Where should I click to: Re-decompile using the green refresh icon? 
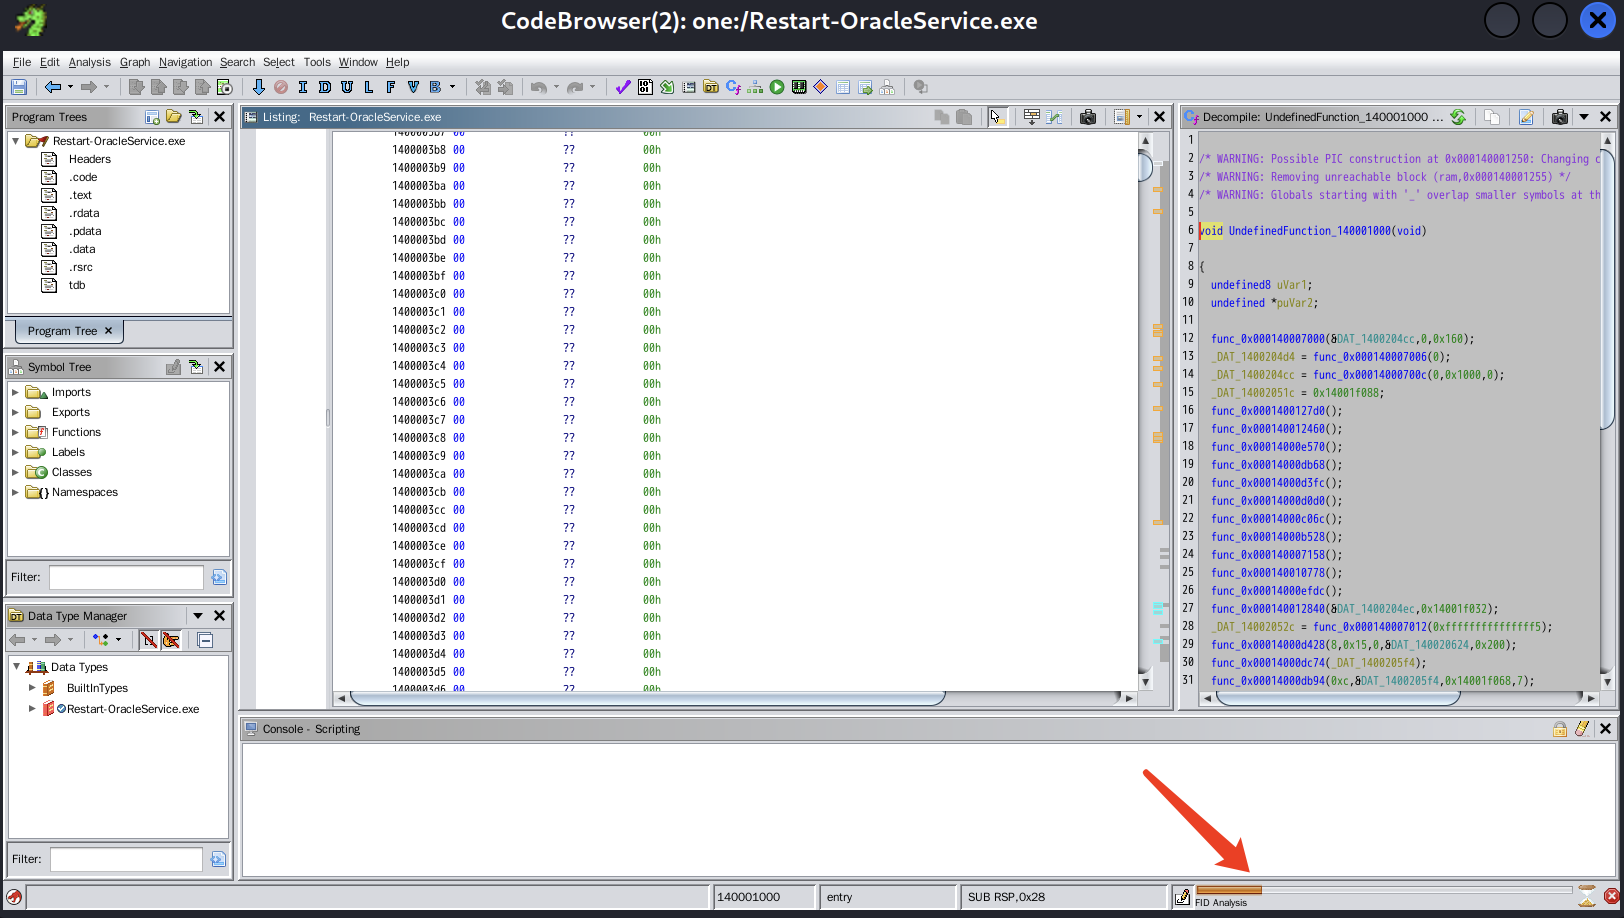pyautogui.click(x=1458, y=117)
